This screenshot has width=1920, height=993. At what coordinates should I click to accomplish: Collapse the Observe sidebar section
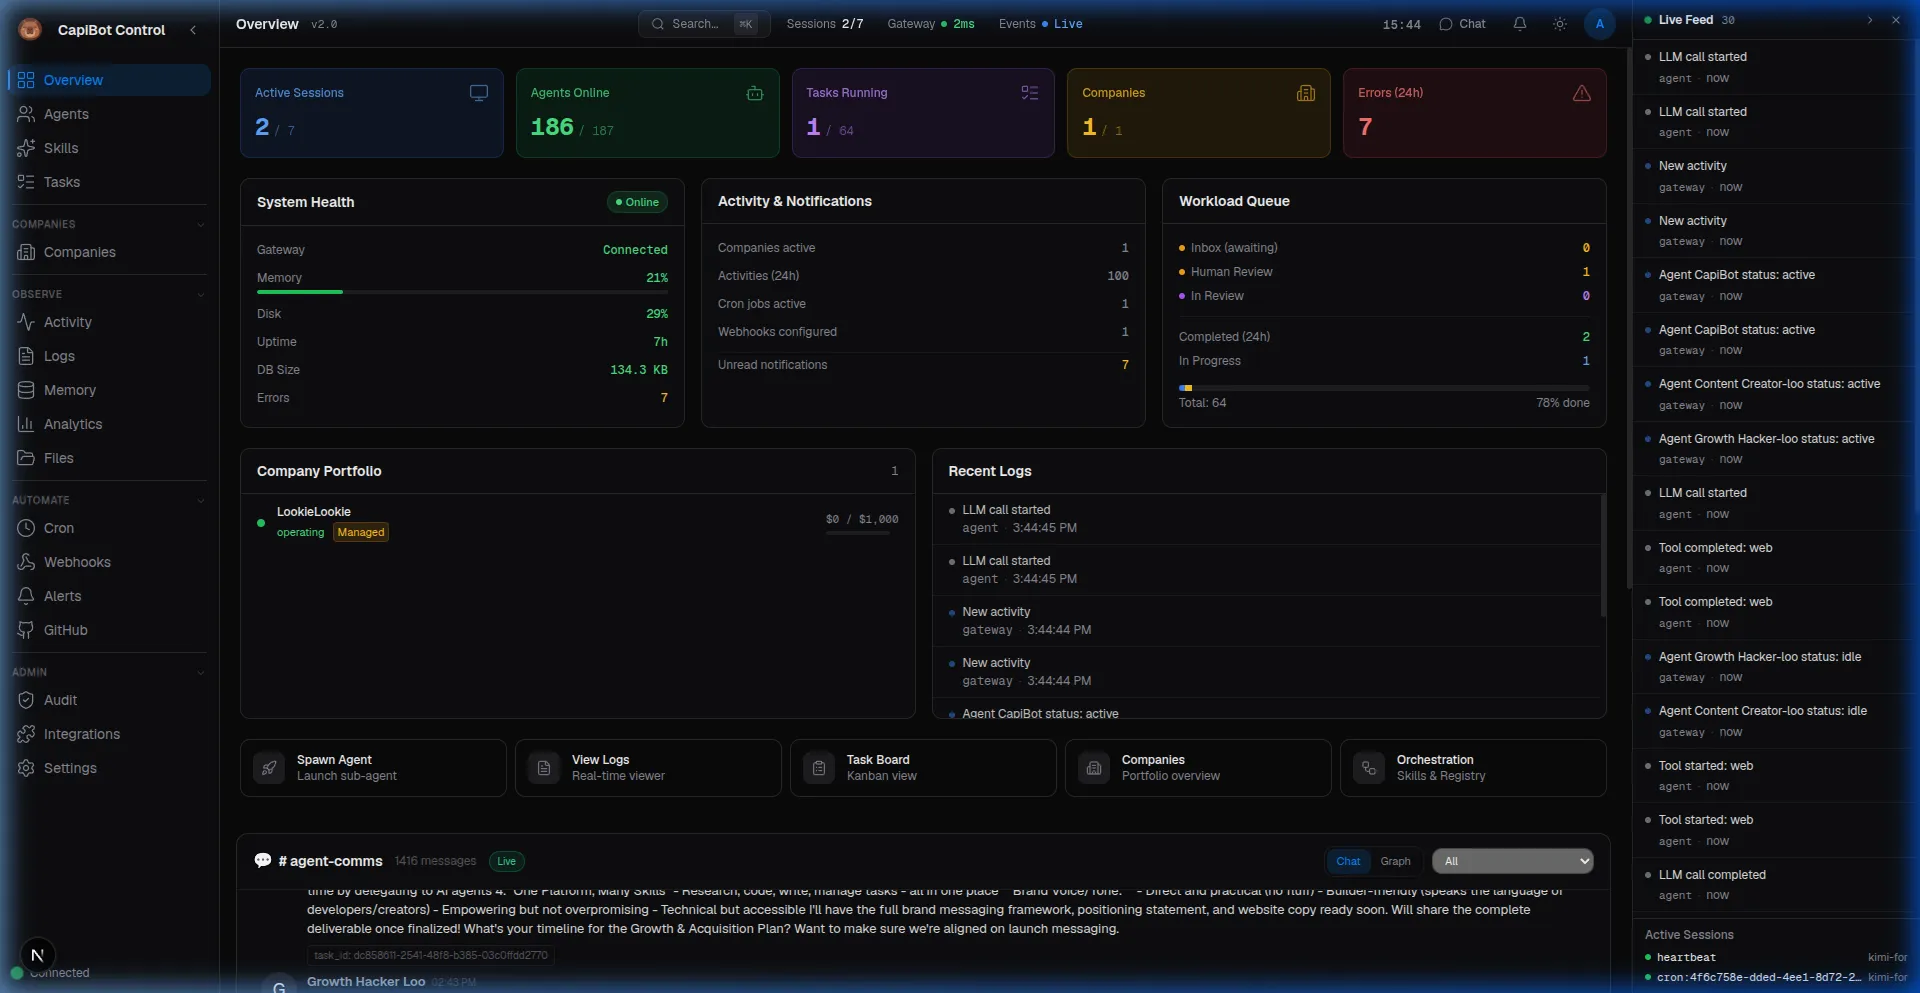201,295
